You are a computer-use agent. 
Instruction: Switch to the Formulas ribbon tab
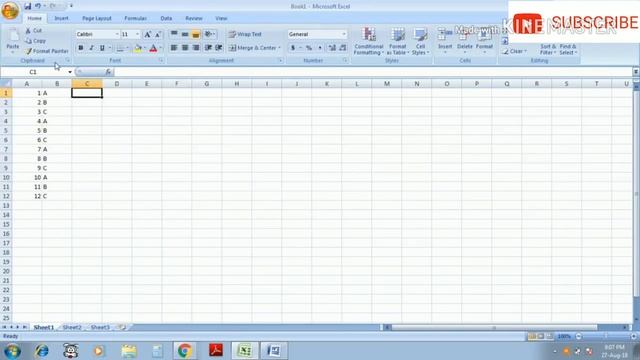[x=136, y=18]
